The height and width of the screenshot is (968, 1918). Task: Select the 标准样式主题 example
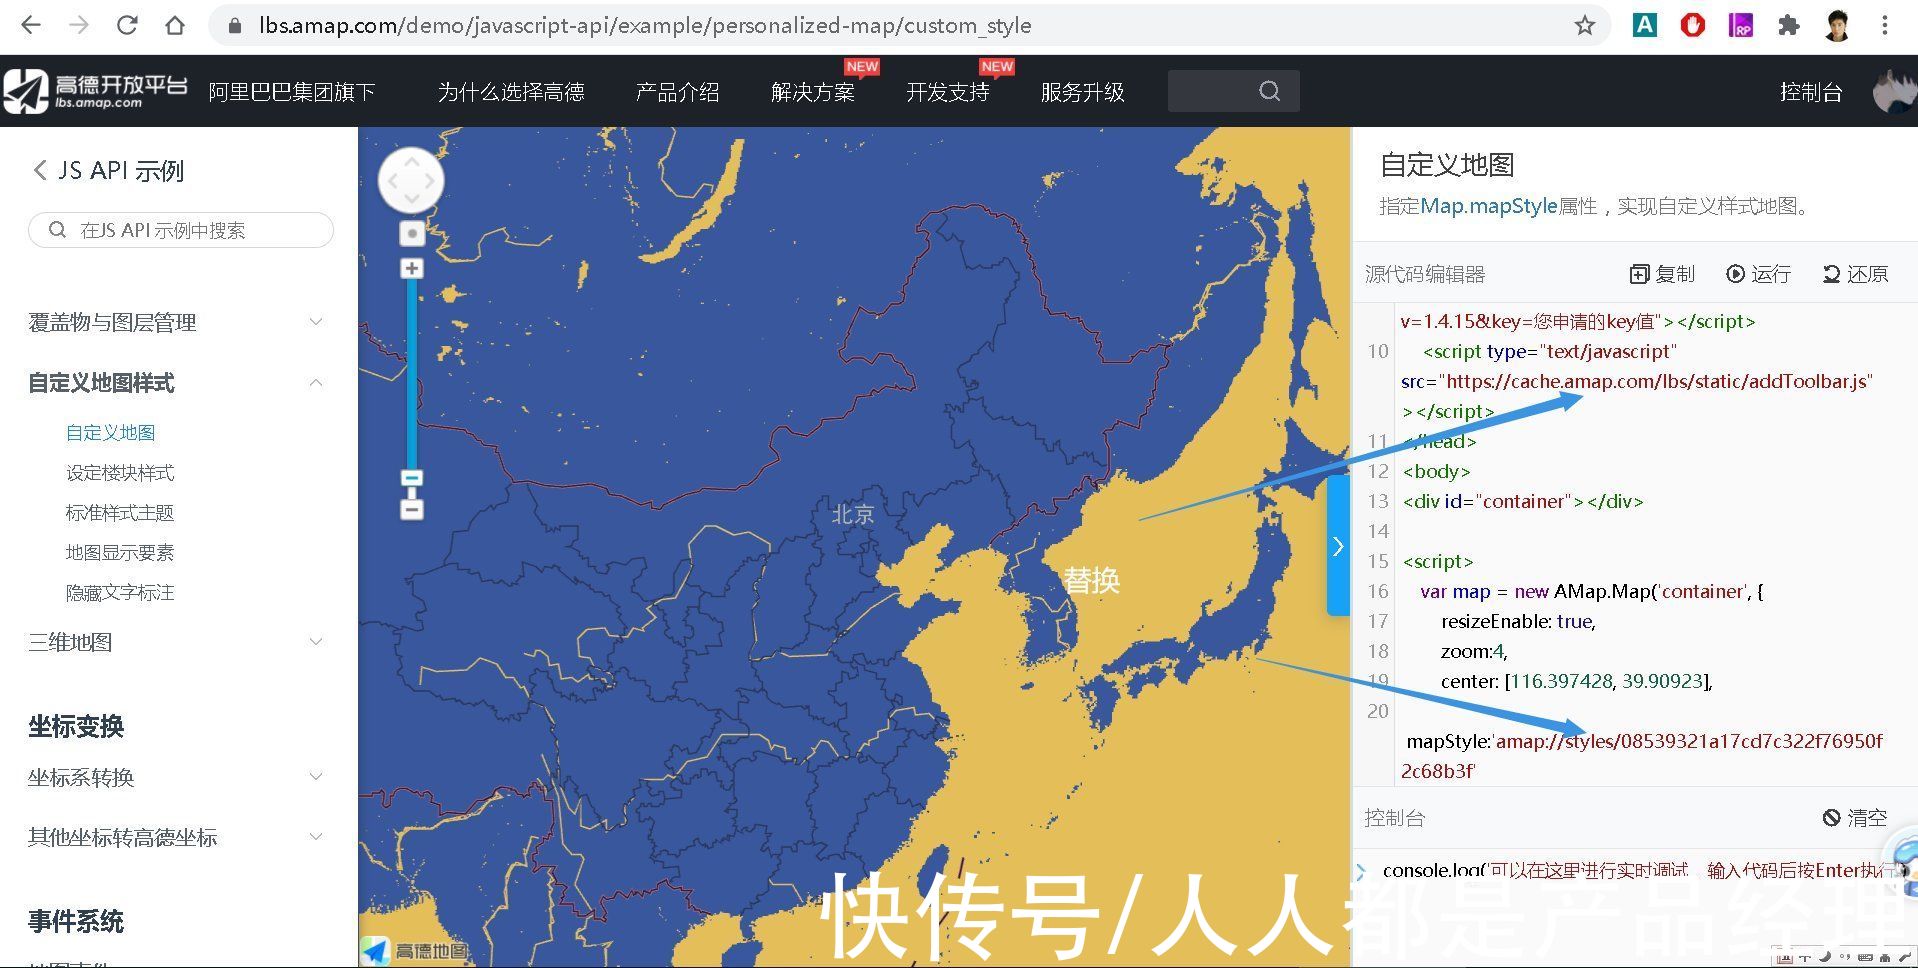[120, 512]
